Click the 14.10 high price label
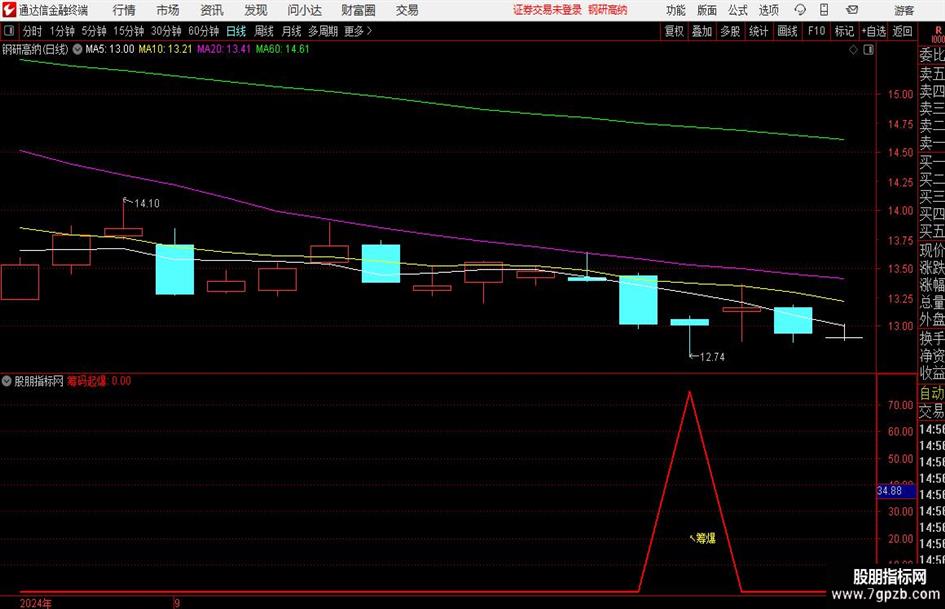The width and height of the screenshot is (945, 609). [147, 204]
